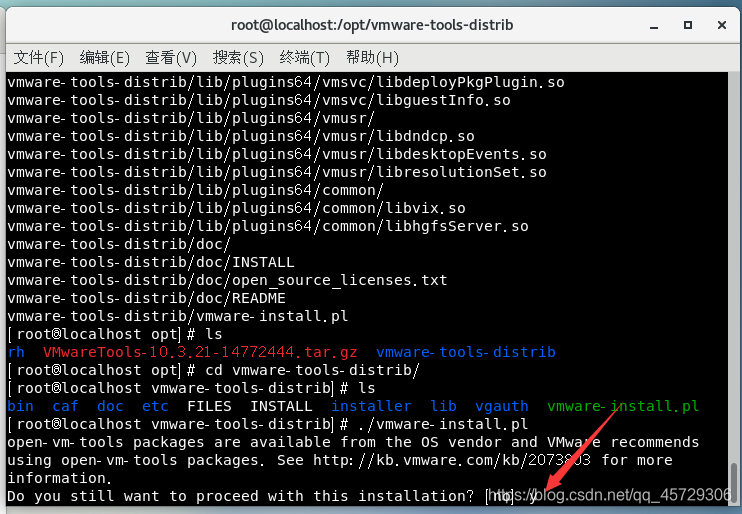The image size is (742, 514).
Task: Click the blue 'installer' directory name
Action: 371,406
